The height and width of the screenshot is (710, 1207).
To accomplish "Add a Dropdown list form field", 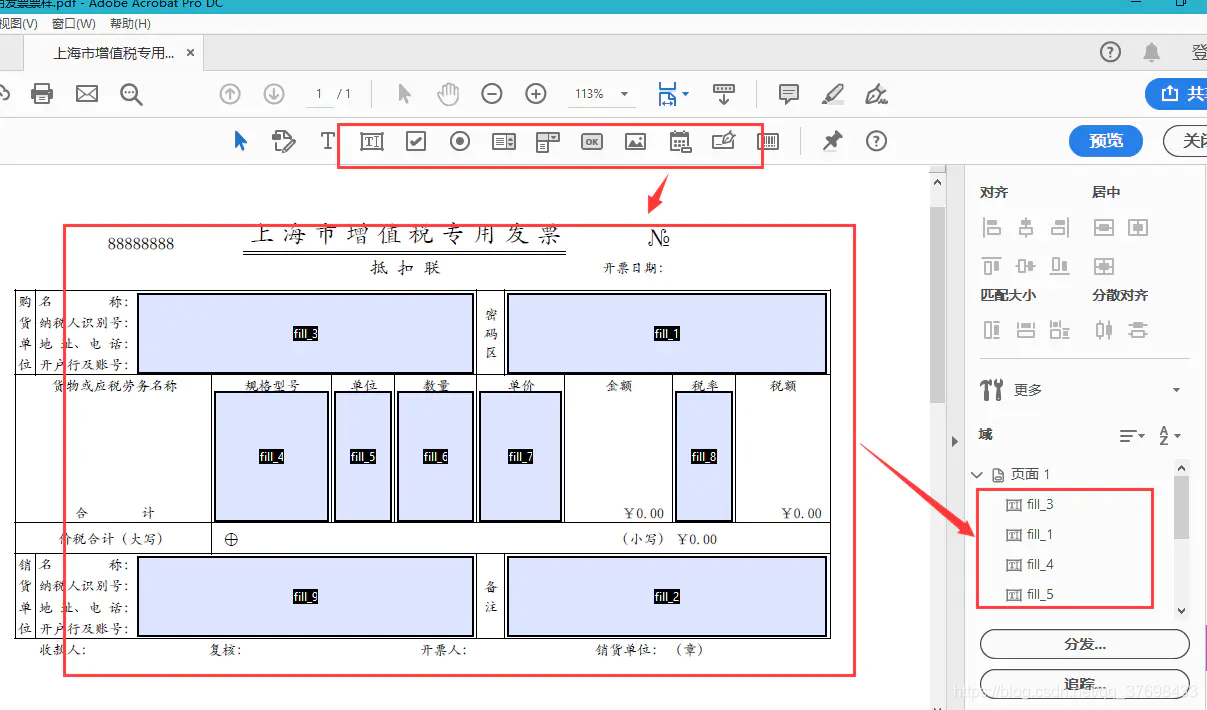I will coord(547,141).
